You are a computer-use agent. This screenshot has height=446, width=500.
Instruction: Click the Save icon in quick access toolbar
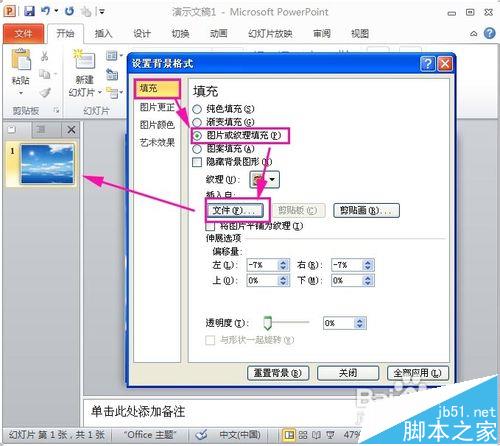(29, 11)
